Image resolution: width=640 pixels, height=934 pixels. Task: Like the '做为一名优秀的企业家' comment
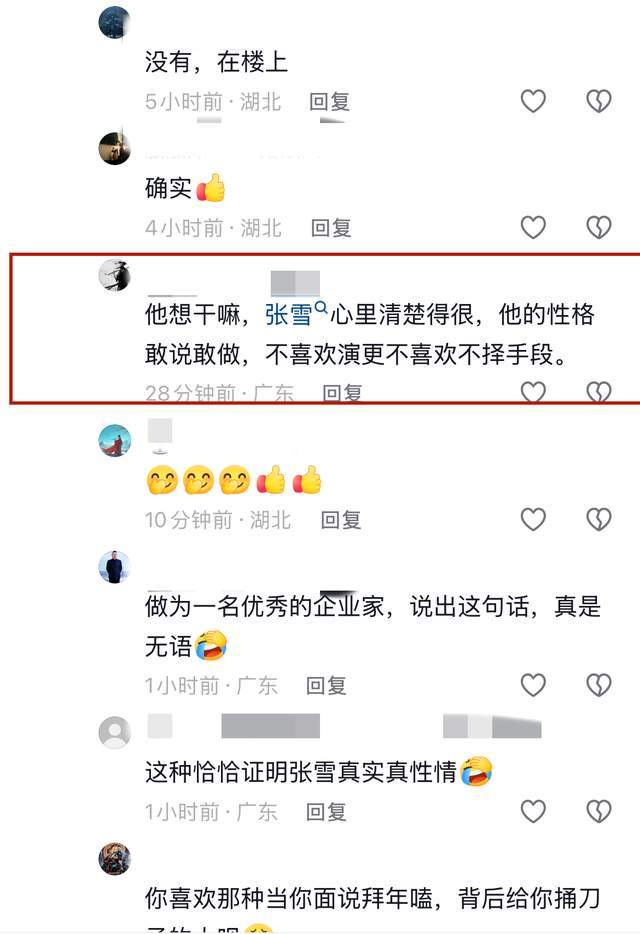click(533, 685)
